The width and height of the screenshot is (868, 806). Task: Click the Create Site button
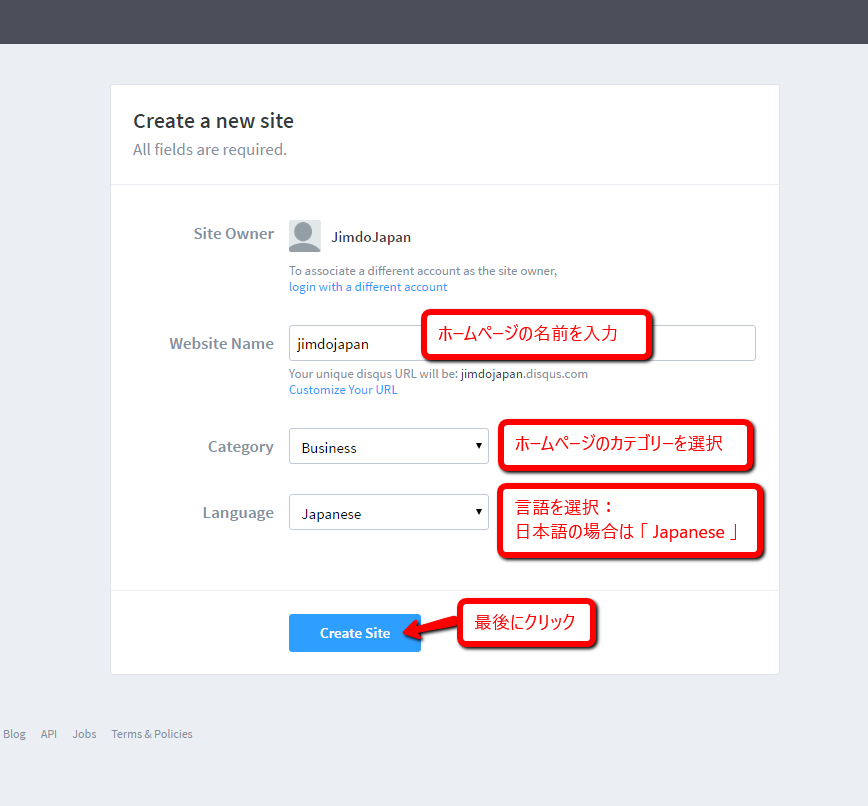(354, 632)
